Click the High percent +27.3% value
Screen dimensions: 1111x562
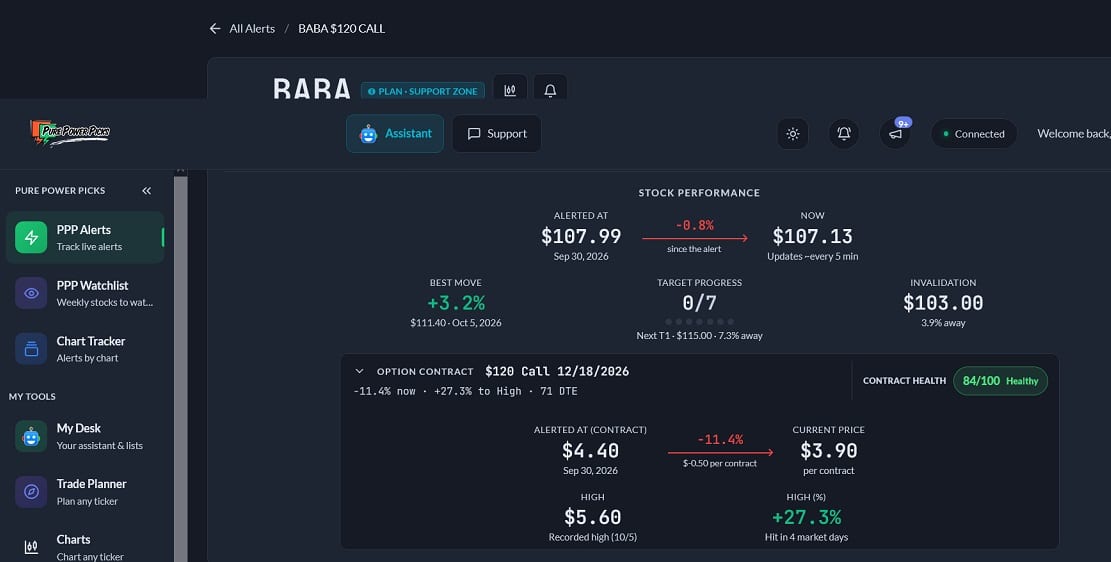(806, 517)
